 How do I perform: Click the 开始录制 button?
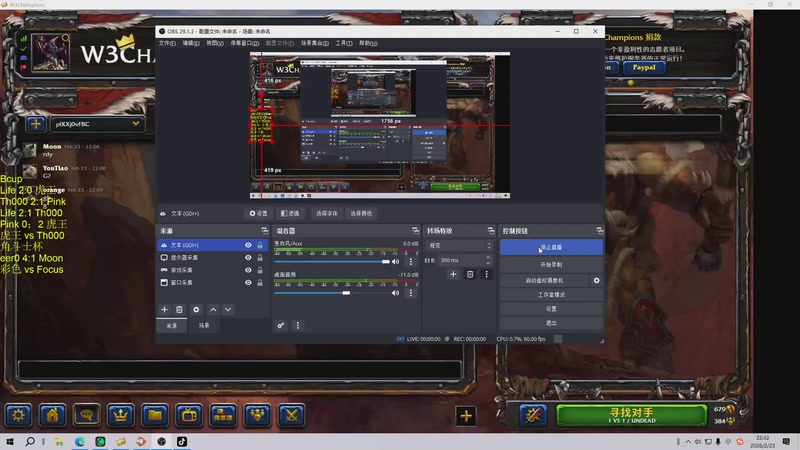pyautogui.click(x=551, y=265)
